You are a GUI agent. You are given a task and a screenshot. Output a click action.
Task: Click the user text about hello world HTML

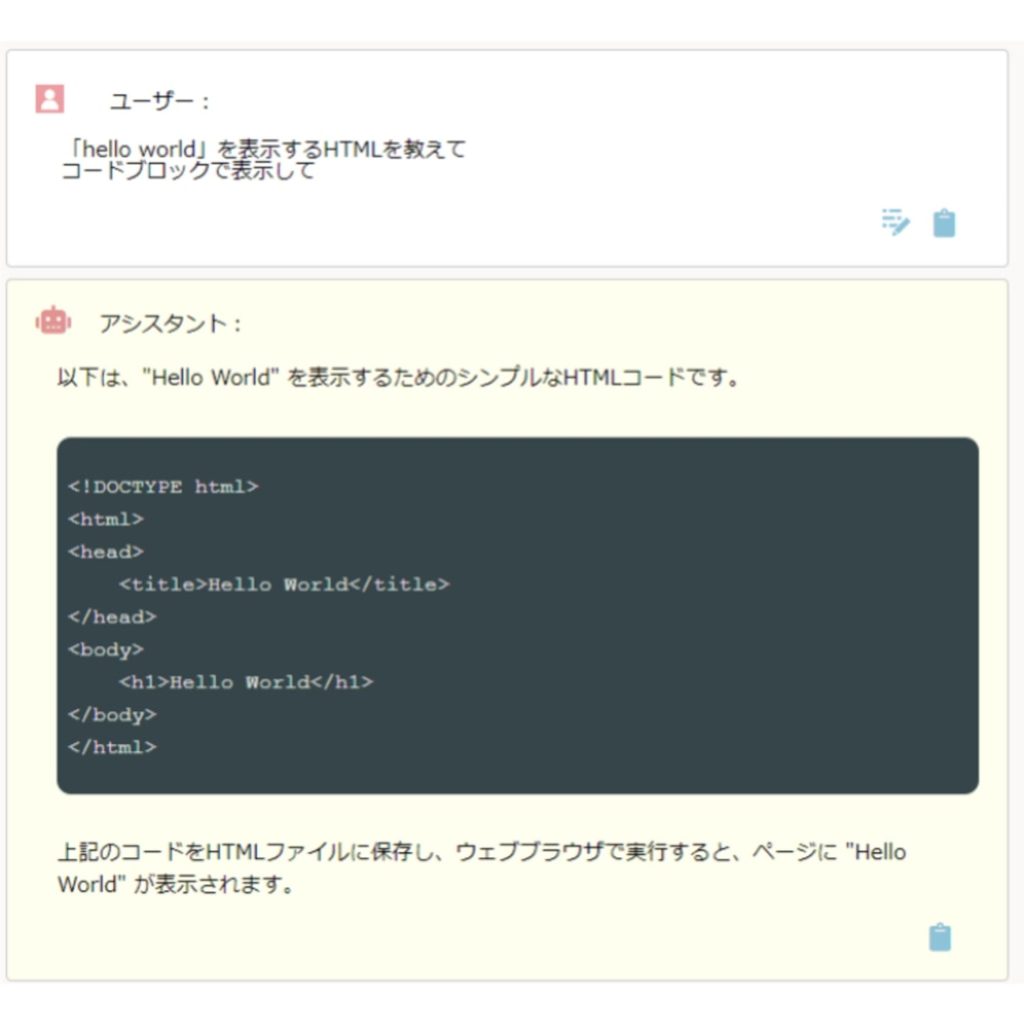(x=265, y=149)
